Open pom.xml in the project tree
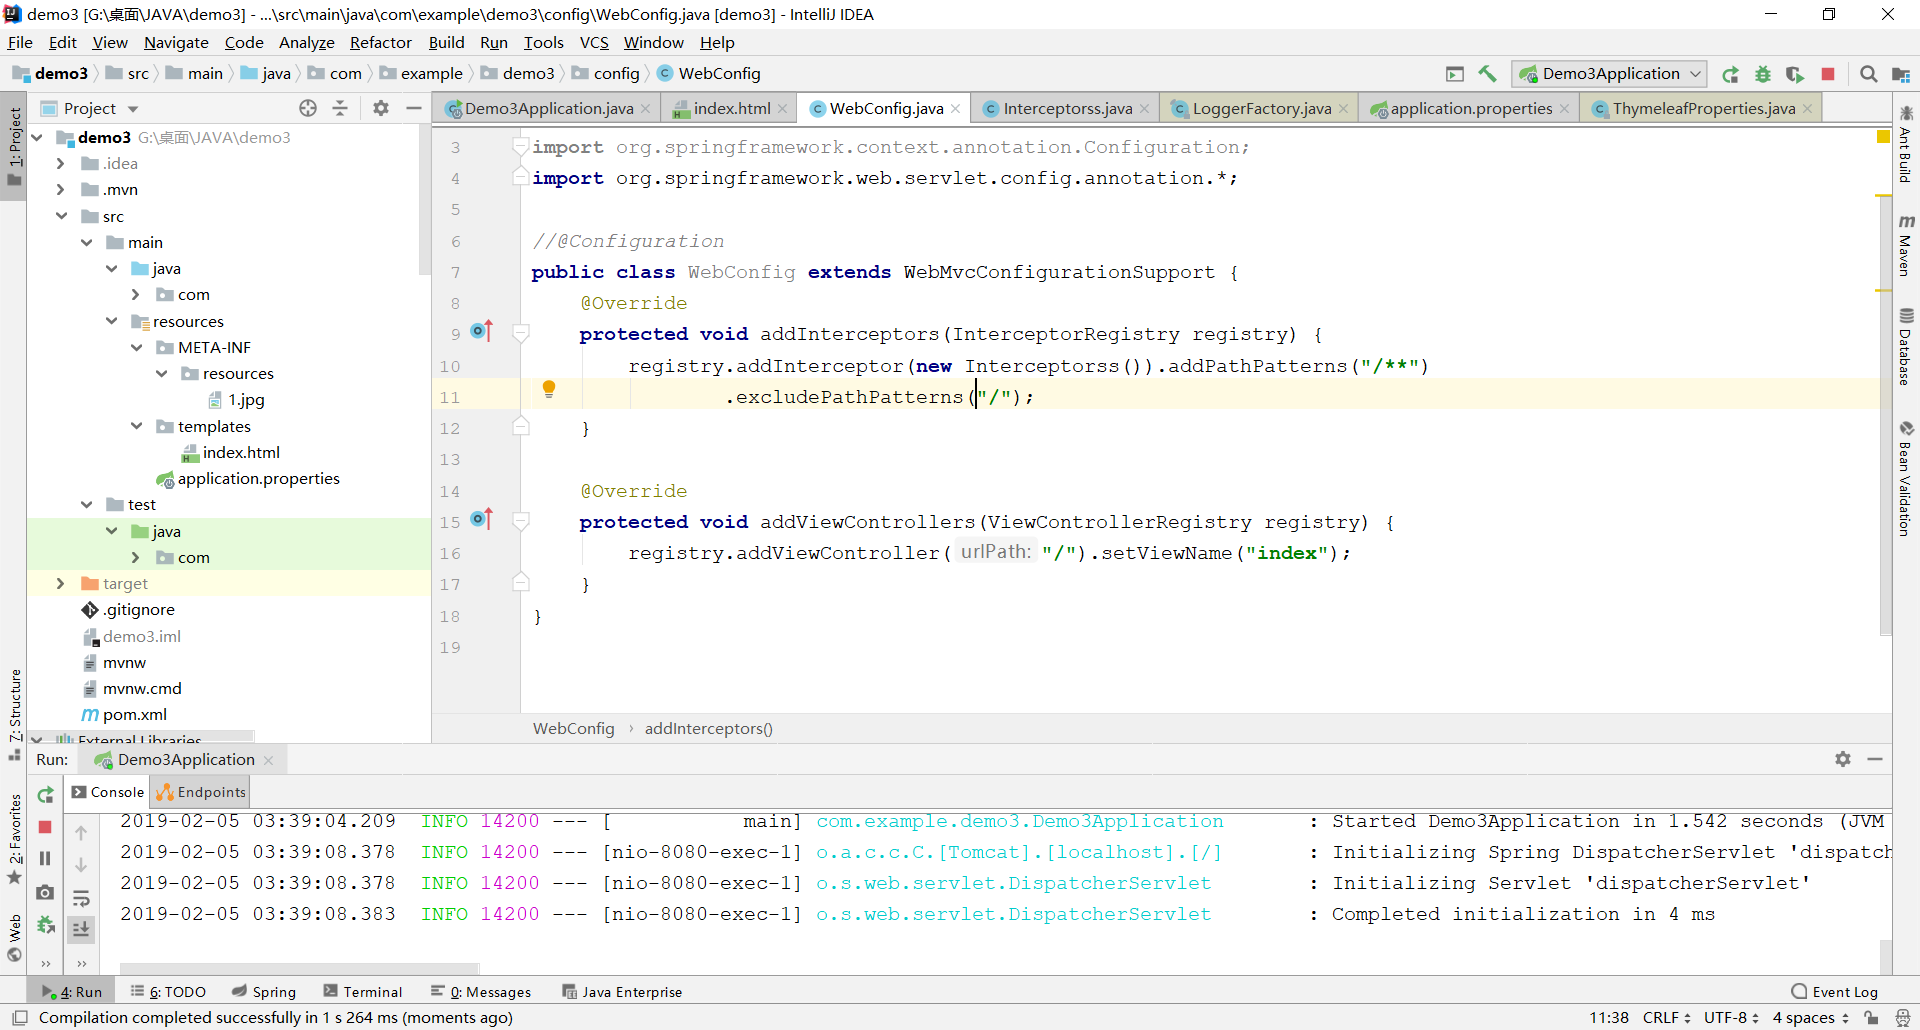1920x1030 pixels. (x=134, y=715)
